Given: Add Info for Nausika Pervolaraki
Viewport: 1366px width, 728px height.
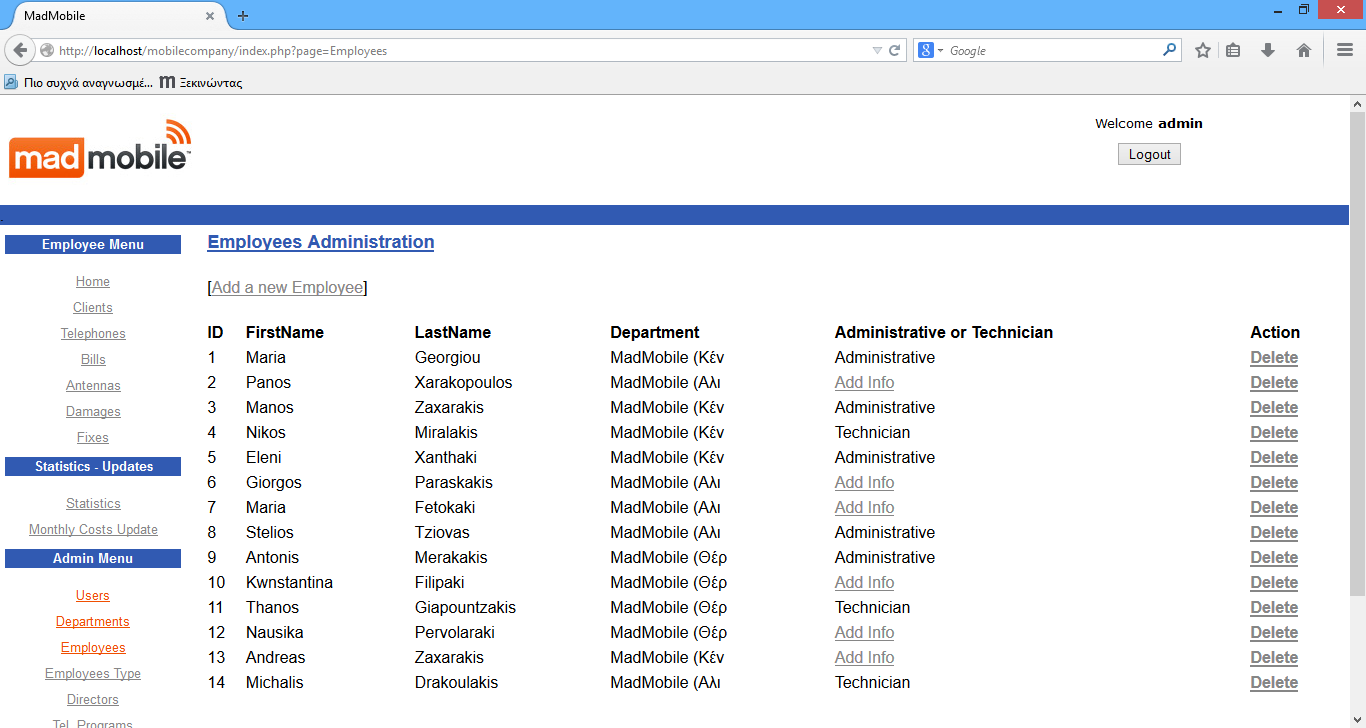Looking at the screenshot, I should click(864, 633).
